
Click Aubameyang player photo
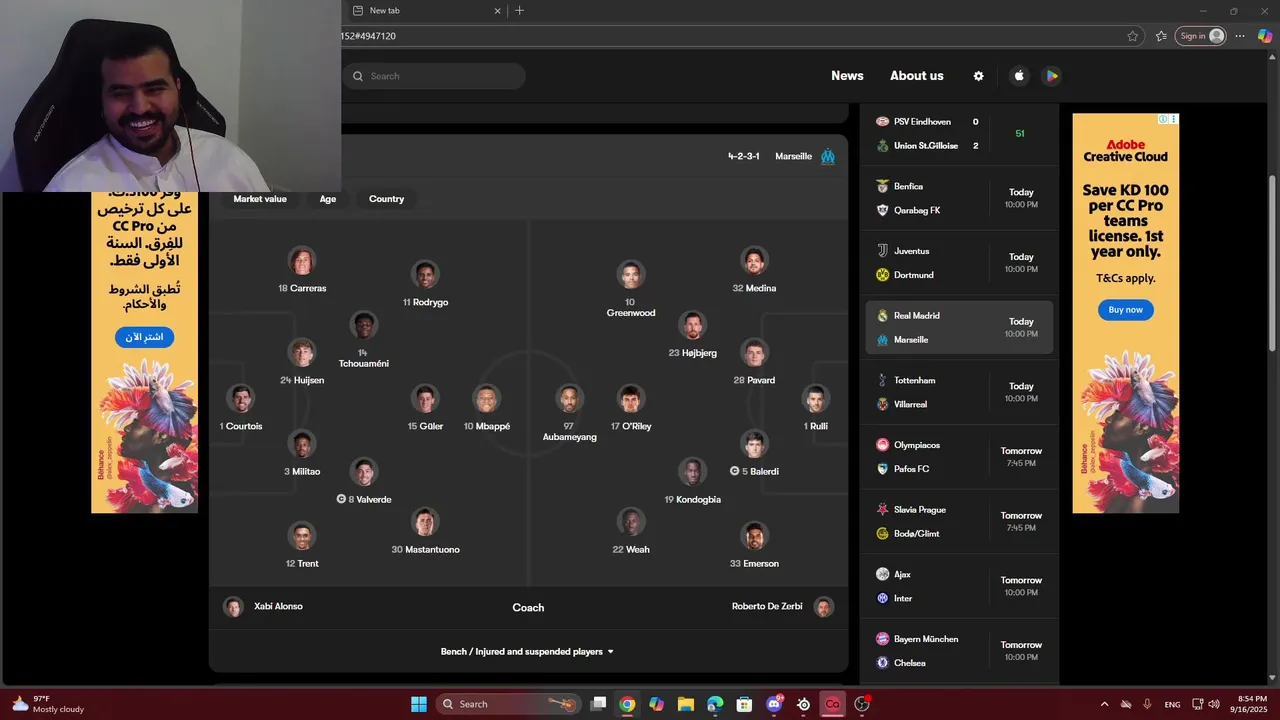pyautogui.click(x=569, y=399)
